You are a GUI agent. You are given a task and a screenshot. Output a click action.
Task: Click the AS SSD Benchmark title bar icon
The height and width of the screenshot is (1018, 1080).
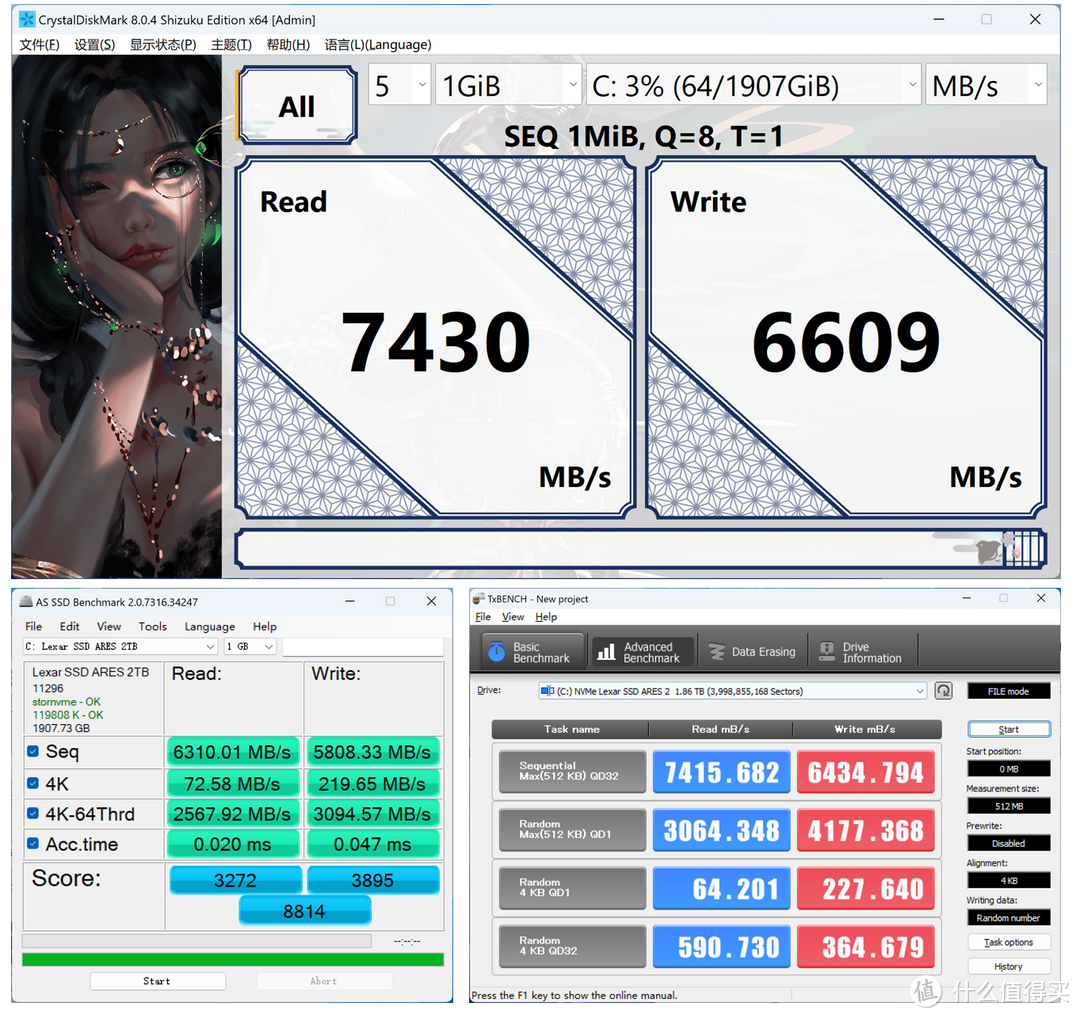coord(26,601)
